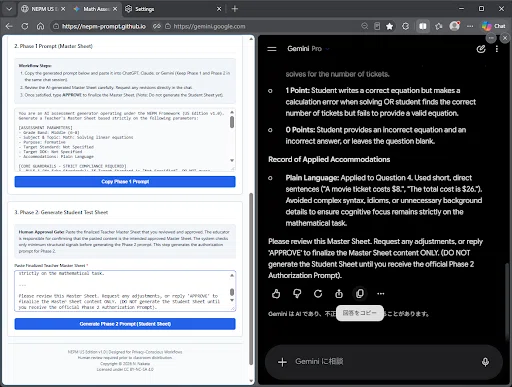Share the Gemini response
512x387 pixels.
coord(339,294)
